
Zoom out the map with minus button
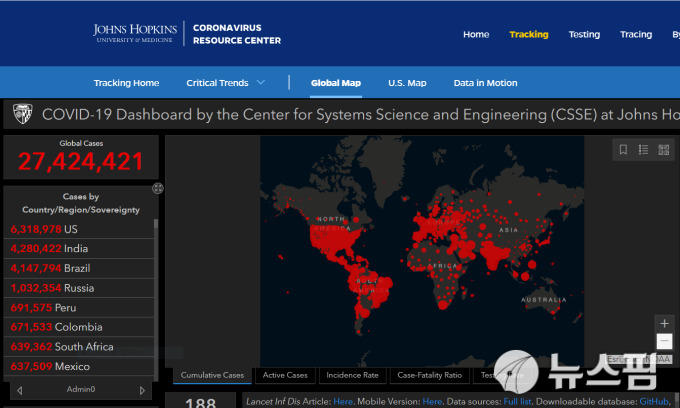point(664,341)
